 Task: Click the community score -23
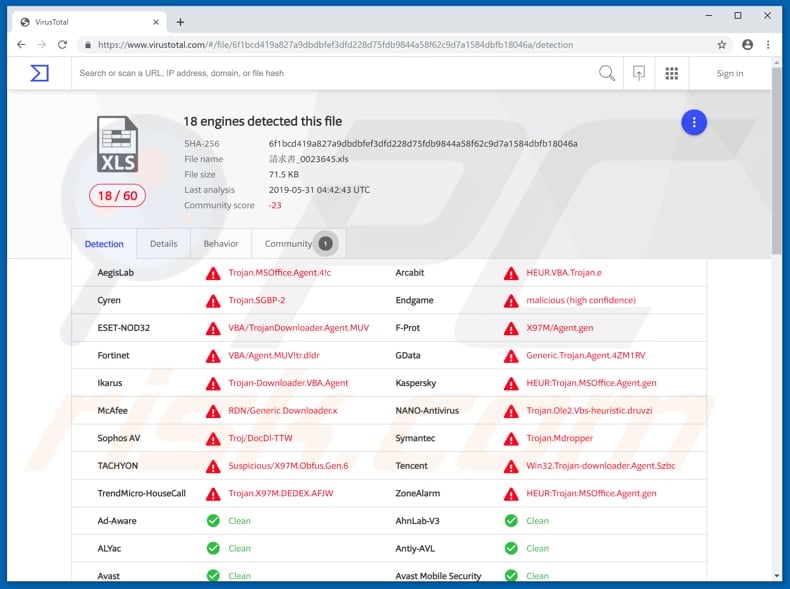click(x=275, y=206)
